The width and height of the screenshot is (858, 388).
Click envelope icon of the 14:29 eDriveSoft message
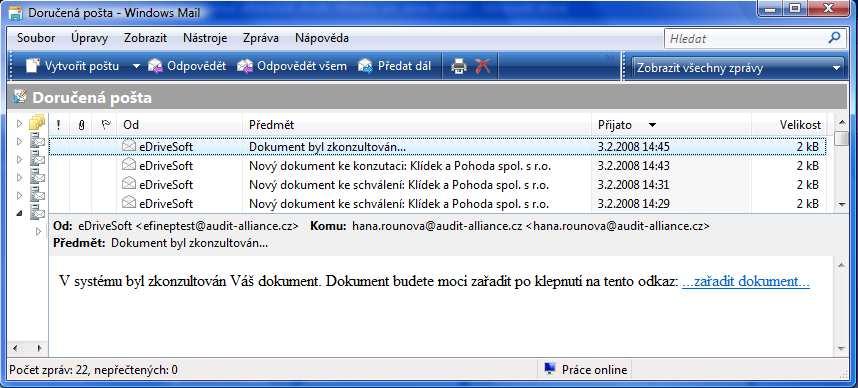point(129,203)
